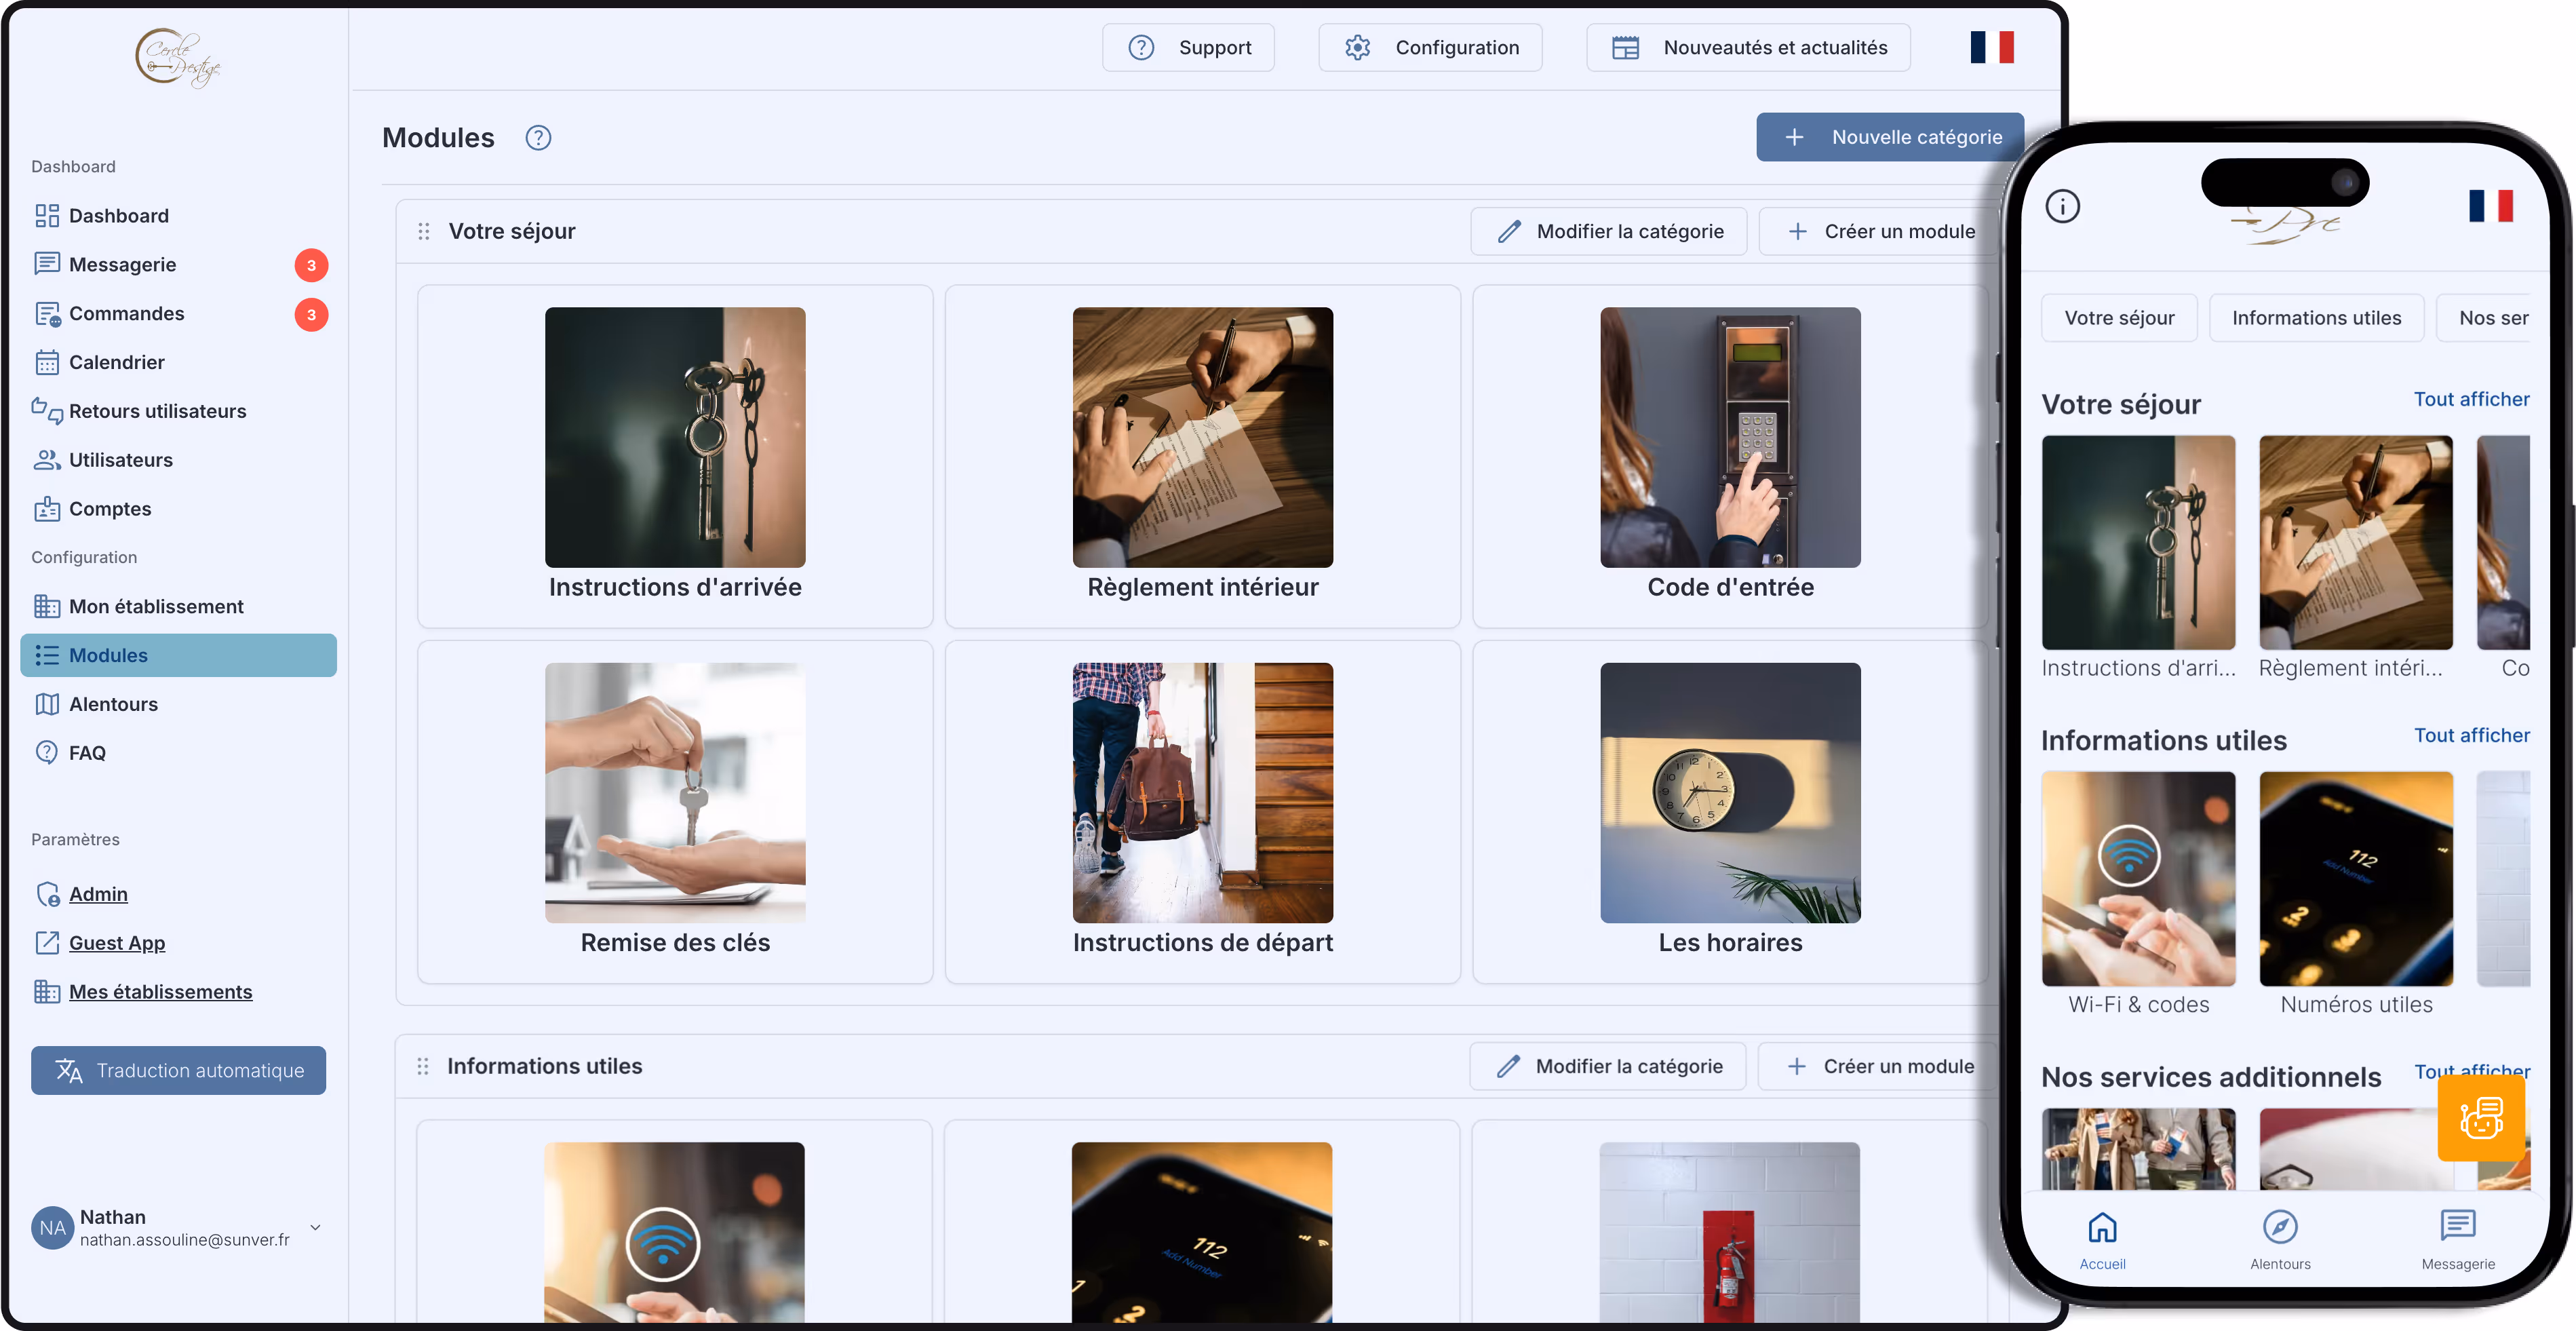
Task: Click the Commandes badge showing 3
Action: click(x=311, y=314)
